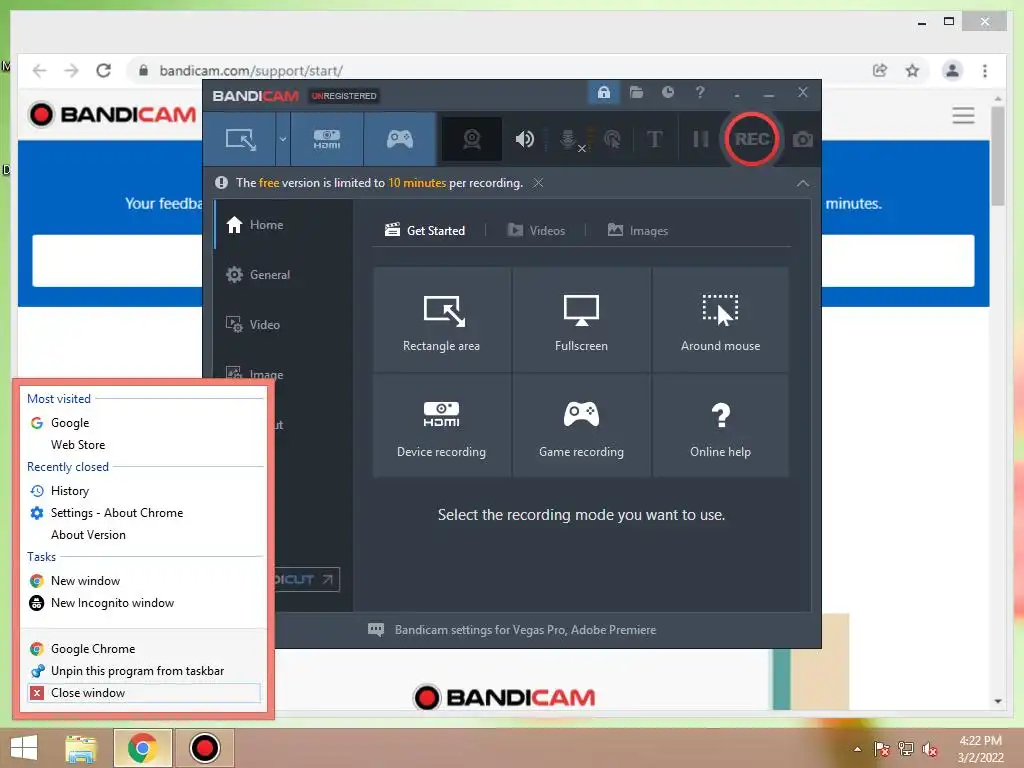Reload the Bandicam support page
Viewport: 1024px width, 768px height.
click(103, 71)
